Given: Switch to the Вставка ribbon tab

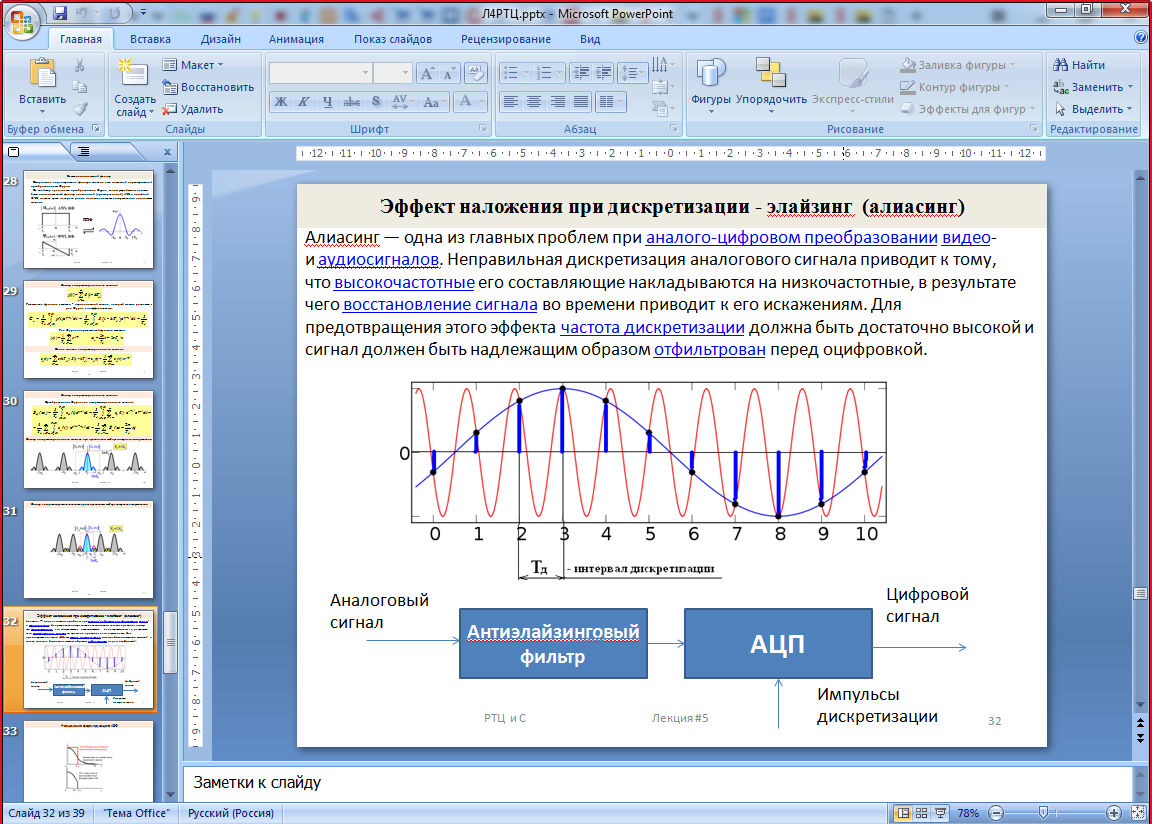Looking at the screenshot, I should point(150,39).
